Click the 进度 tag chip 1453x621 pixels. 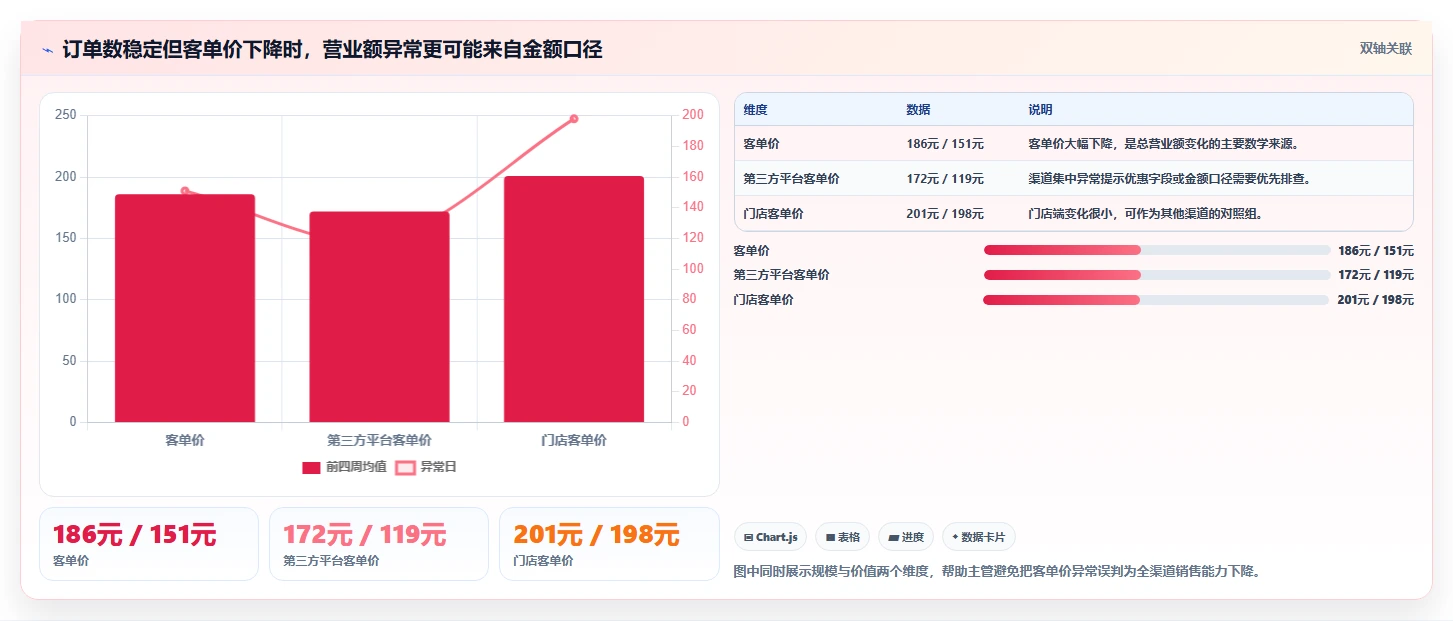(906, 537)
